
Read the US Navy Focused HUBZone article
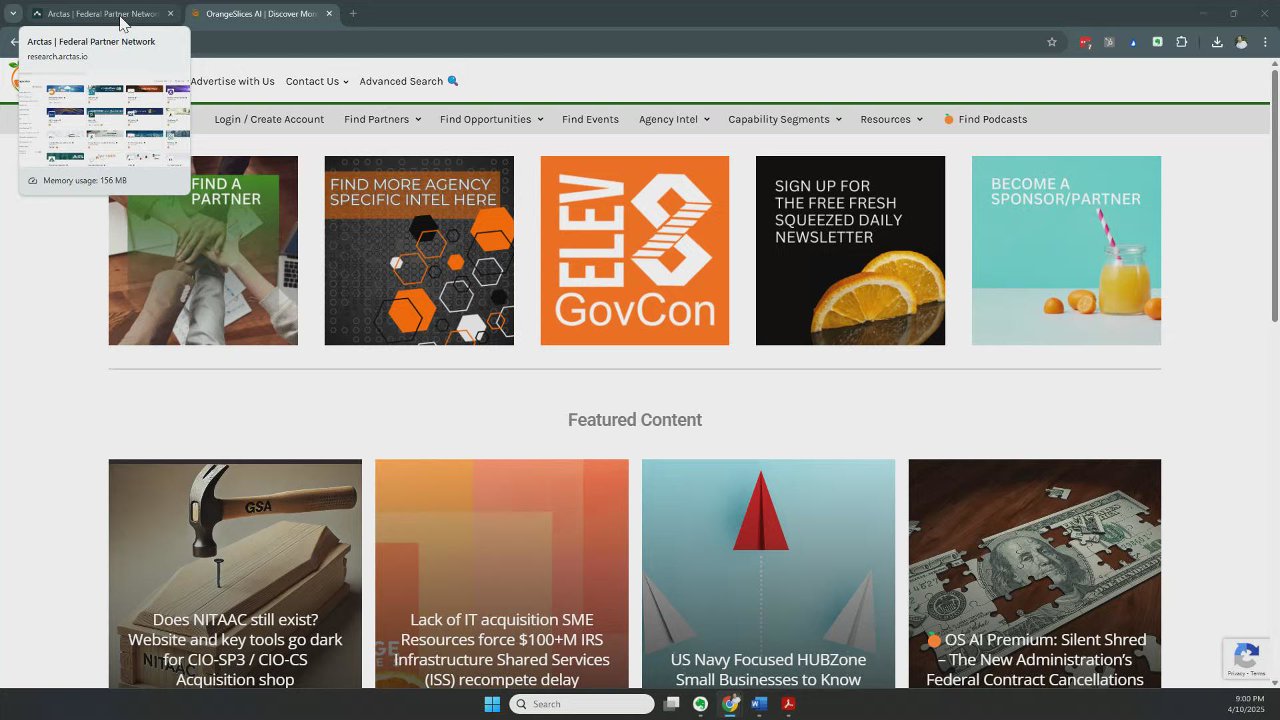pos(768,574)
